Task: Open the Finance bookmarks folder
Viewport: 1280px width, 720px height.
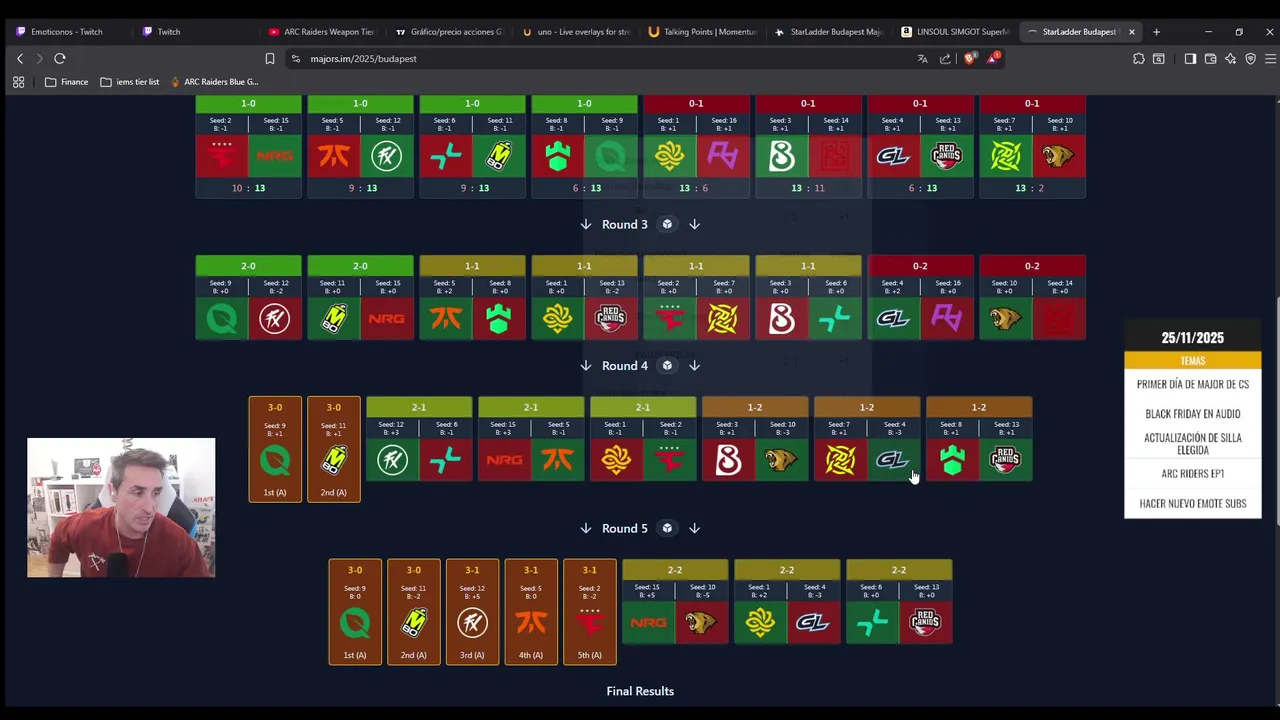Action: [66, 82]
